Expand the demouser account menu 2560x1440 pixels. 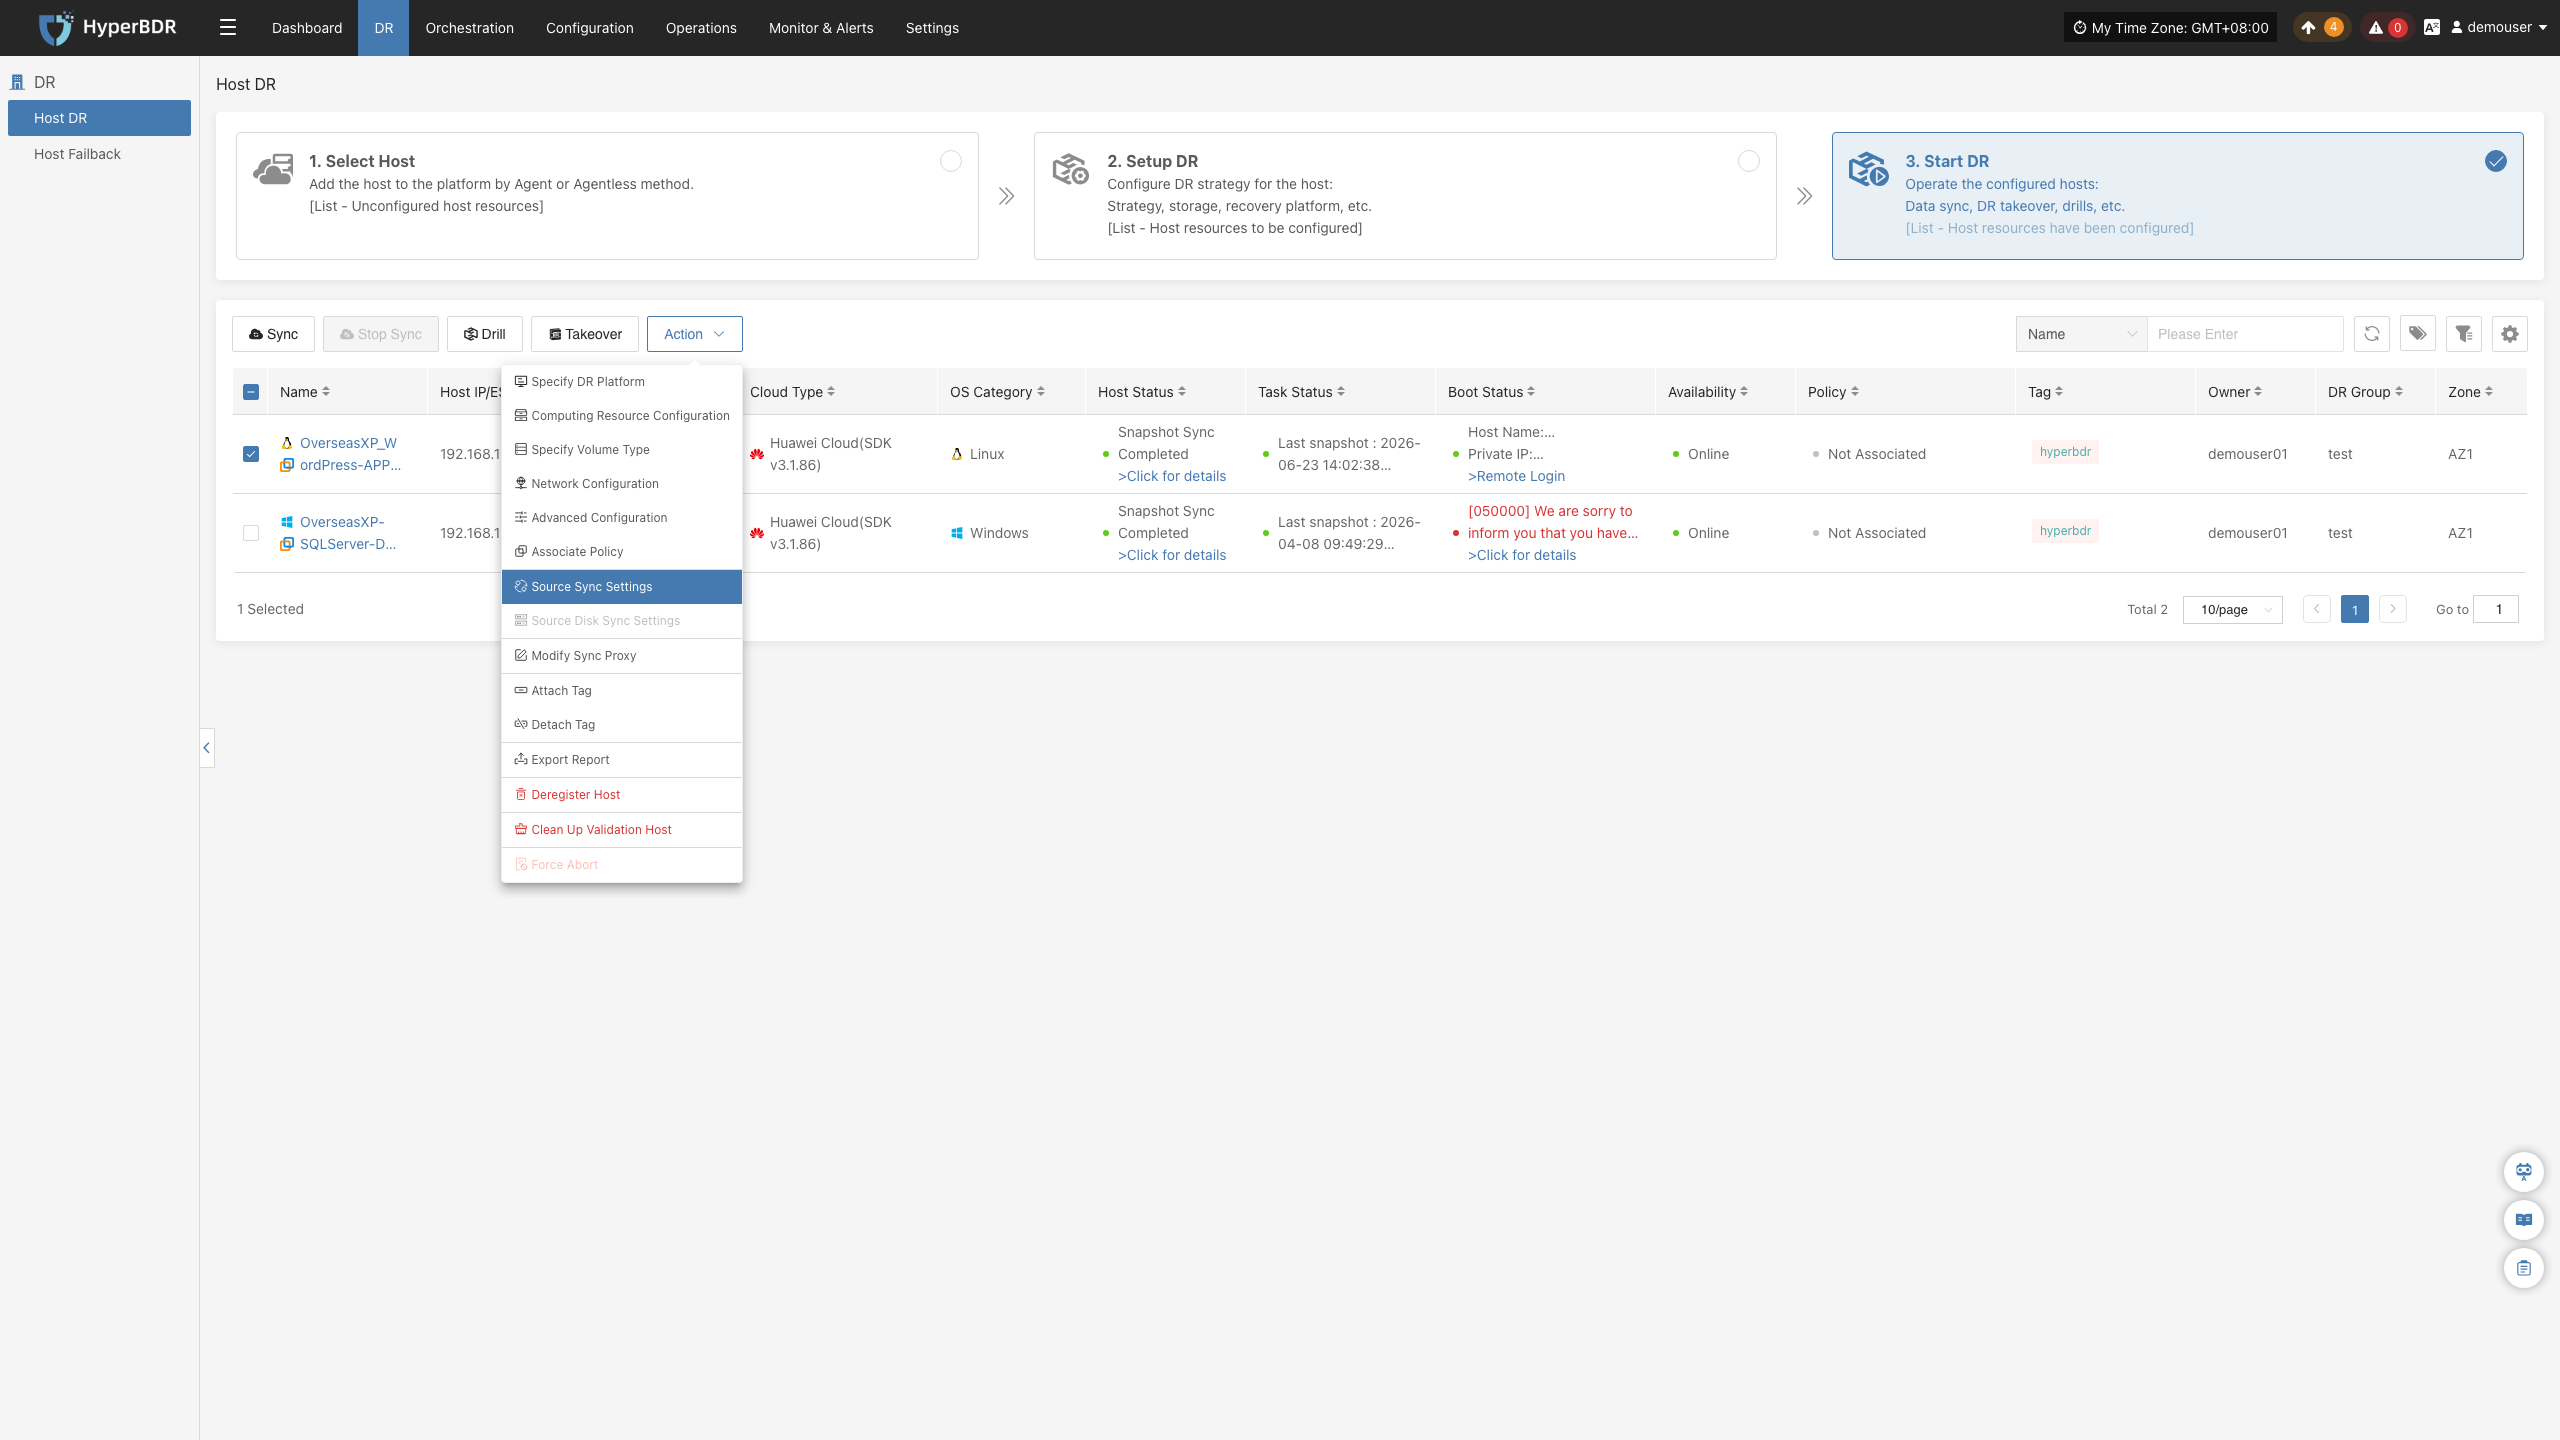coord(2500,28)
